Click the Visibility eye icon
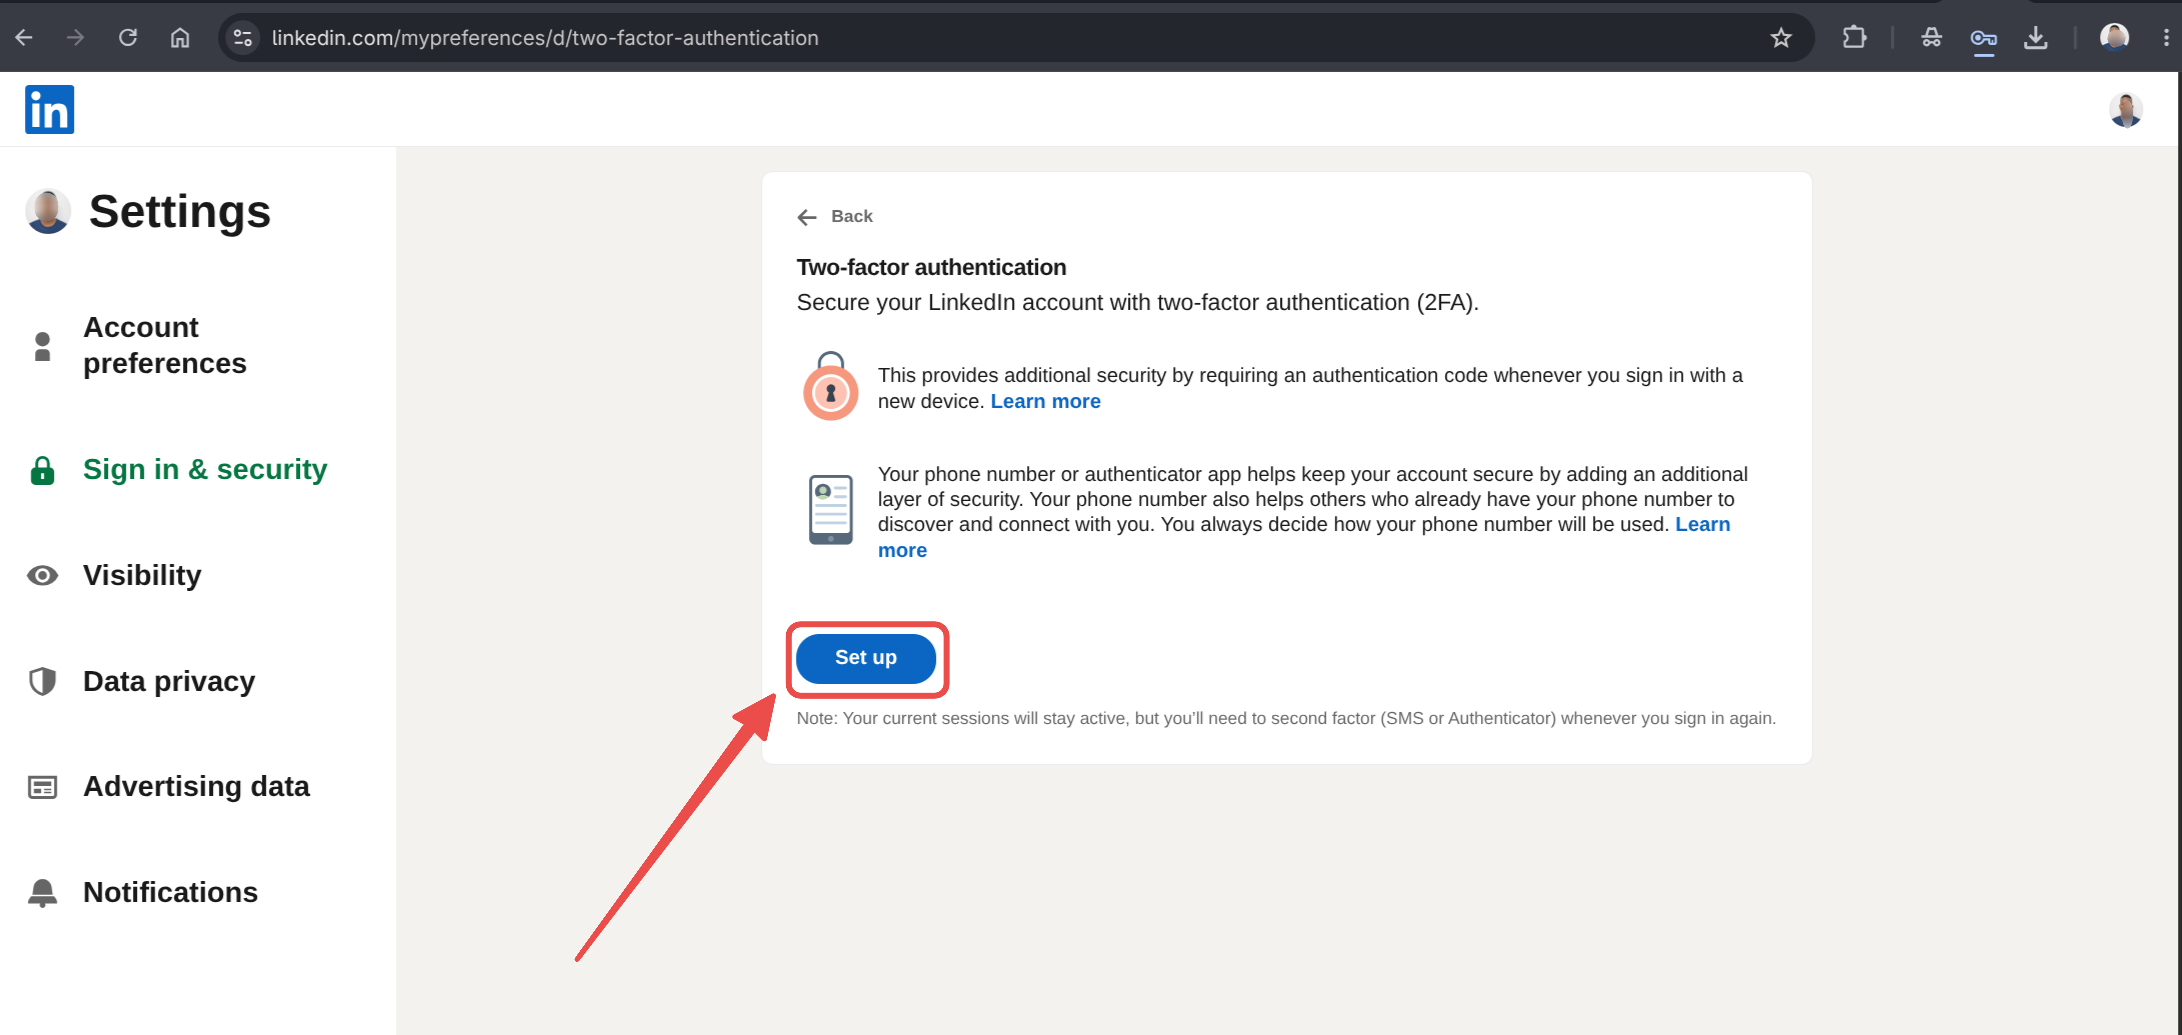The image size is (2182, 1035). [x=42, y=576]
